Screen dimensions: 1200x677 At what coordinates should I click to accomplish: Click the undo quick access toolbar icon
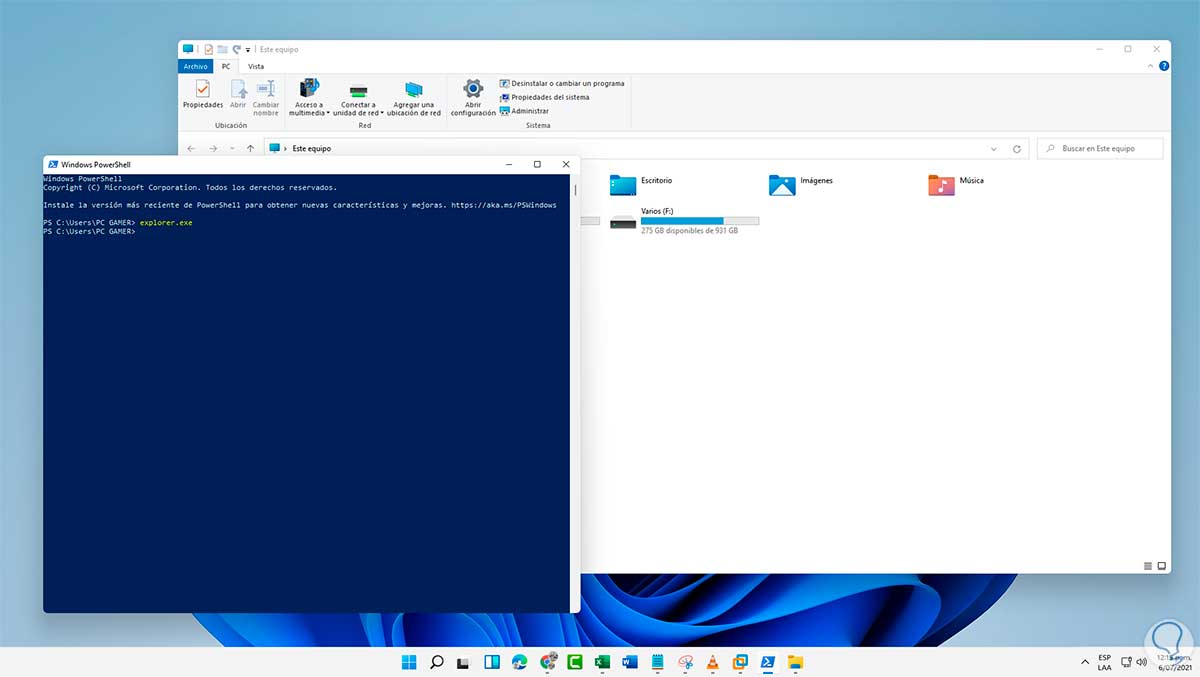point(236,49)
